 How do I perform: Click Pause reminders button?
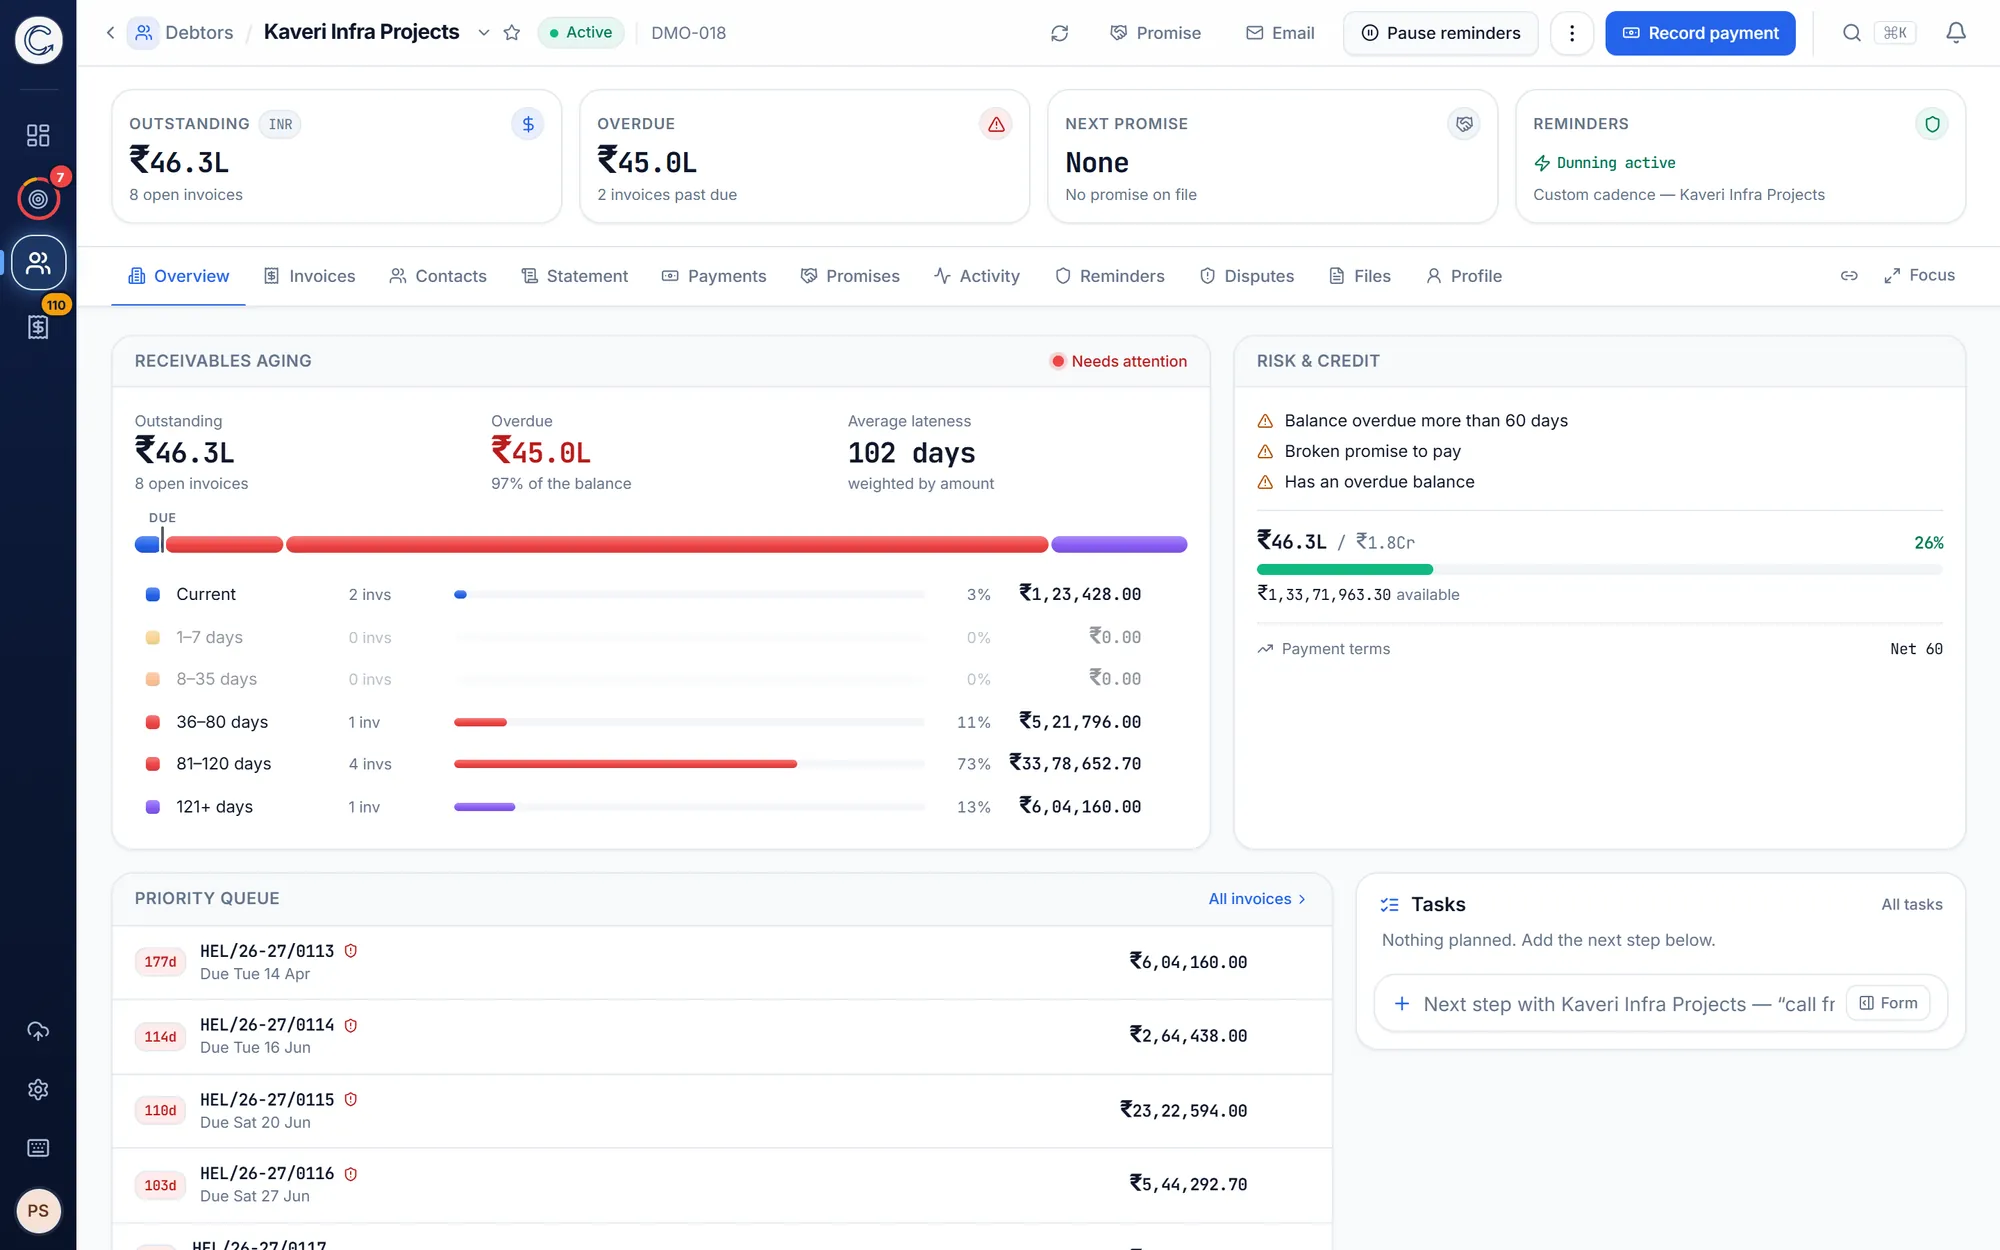1441,33
